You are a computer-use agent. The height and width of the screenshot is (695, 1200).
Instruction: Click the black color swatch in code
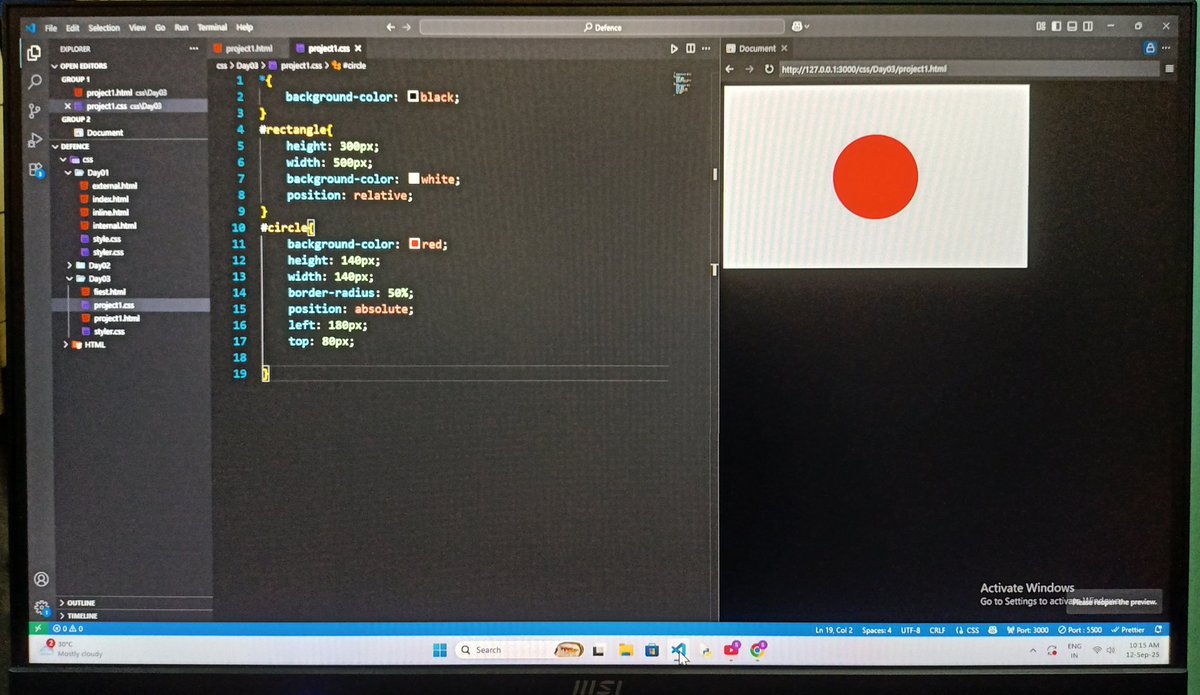tap(413, 97)
